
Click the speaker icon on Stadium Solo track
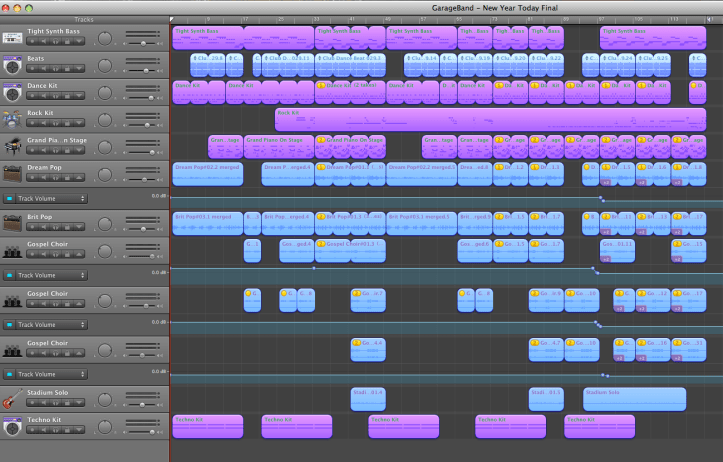point(44,403)
